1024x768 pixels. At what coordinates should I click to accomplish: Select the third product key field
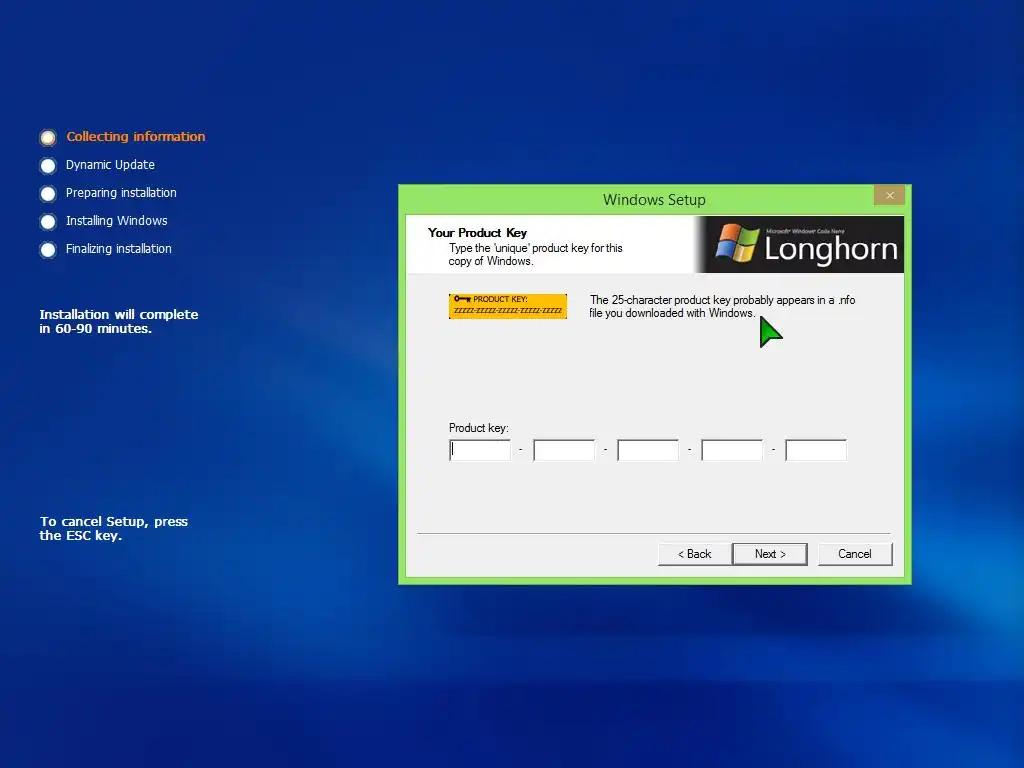(648, 450)
